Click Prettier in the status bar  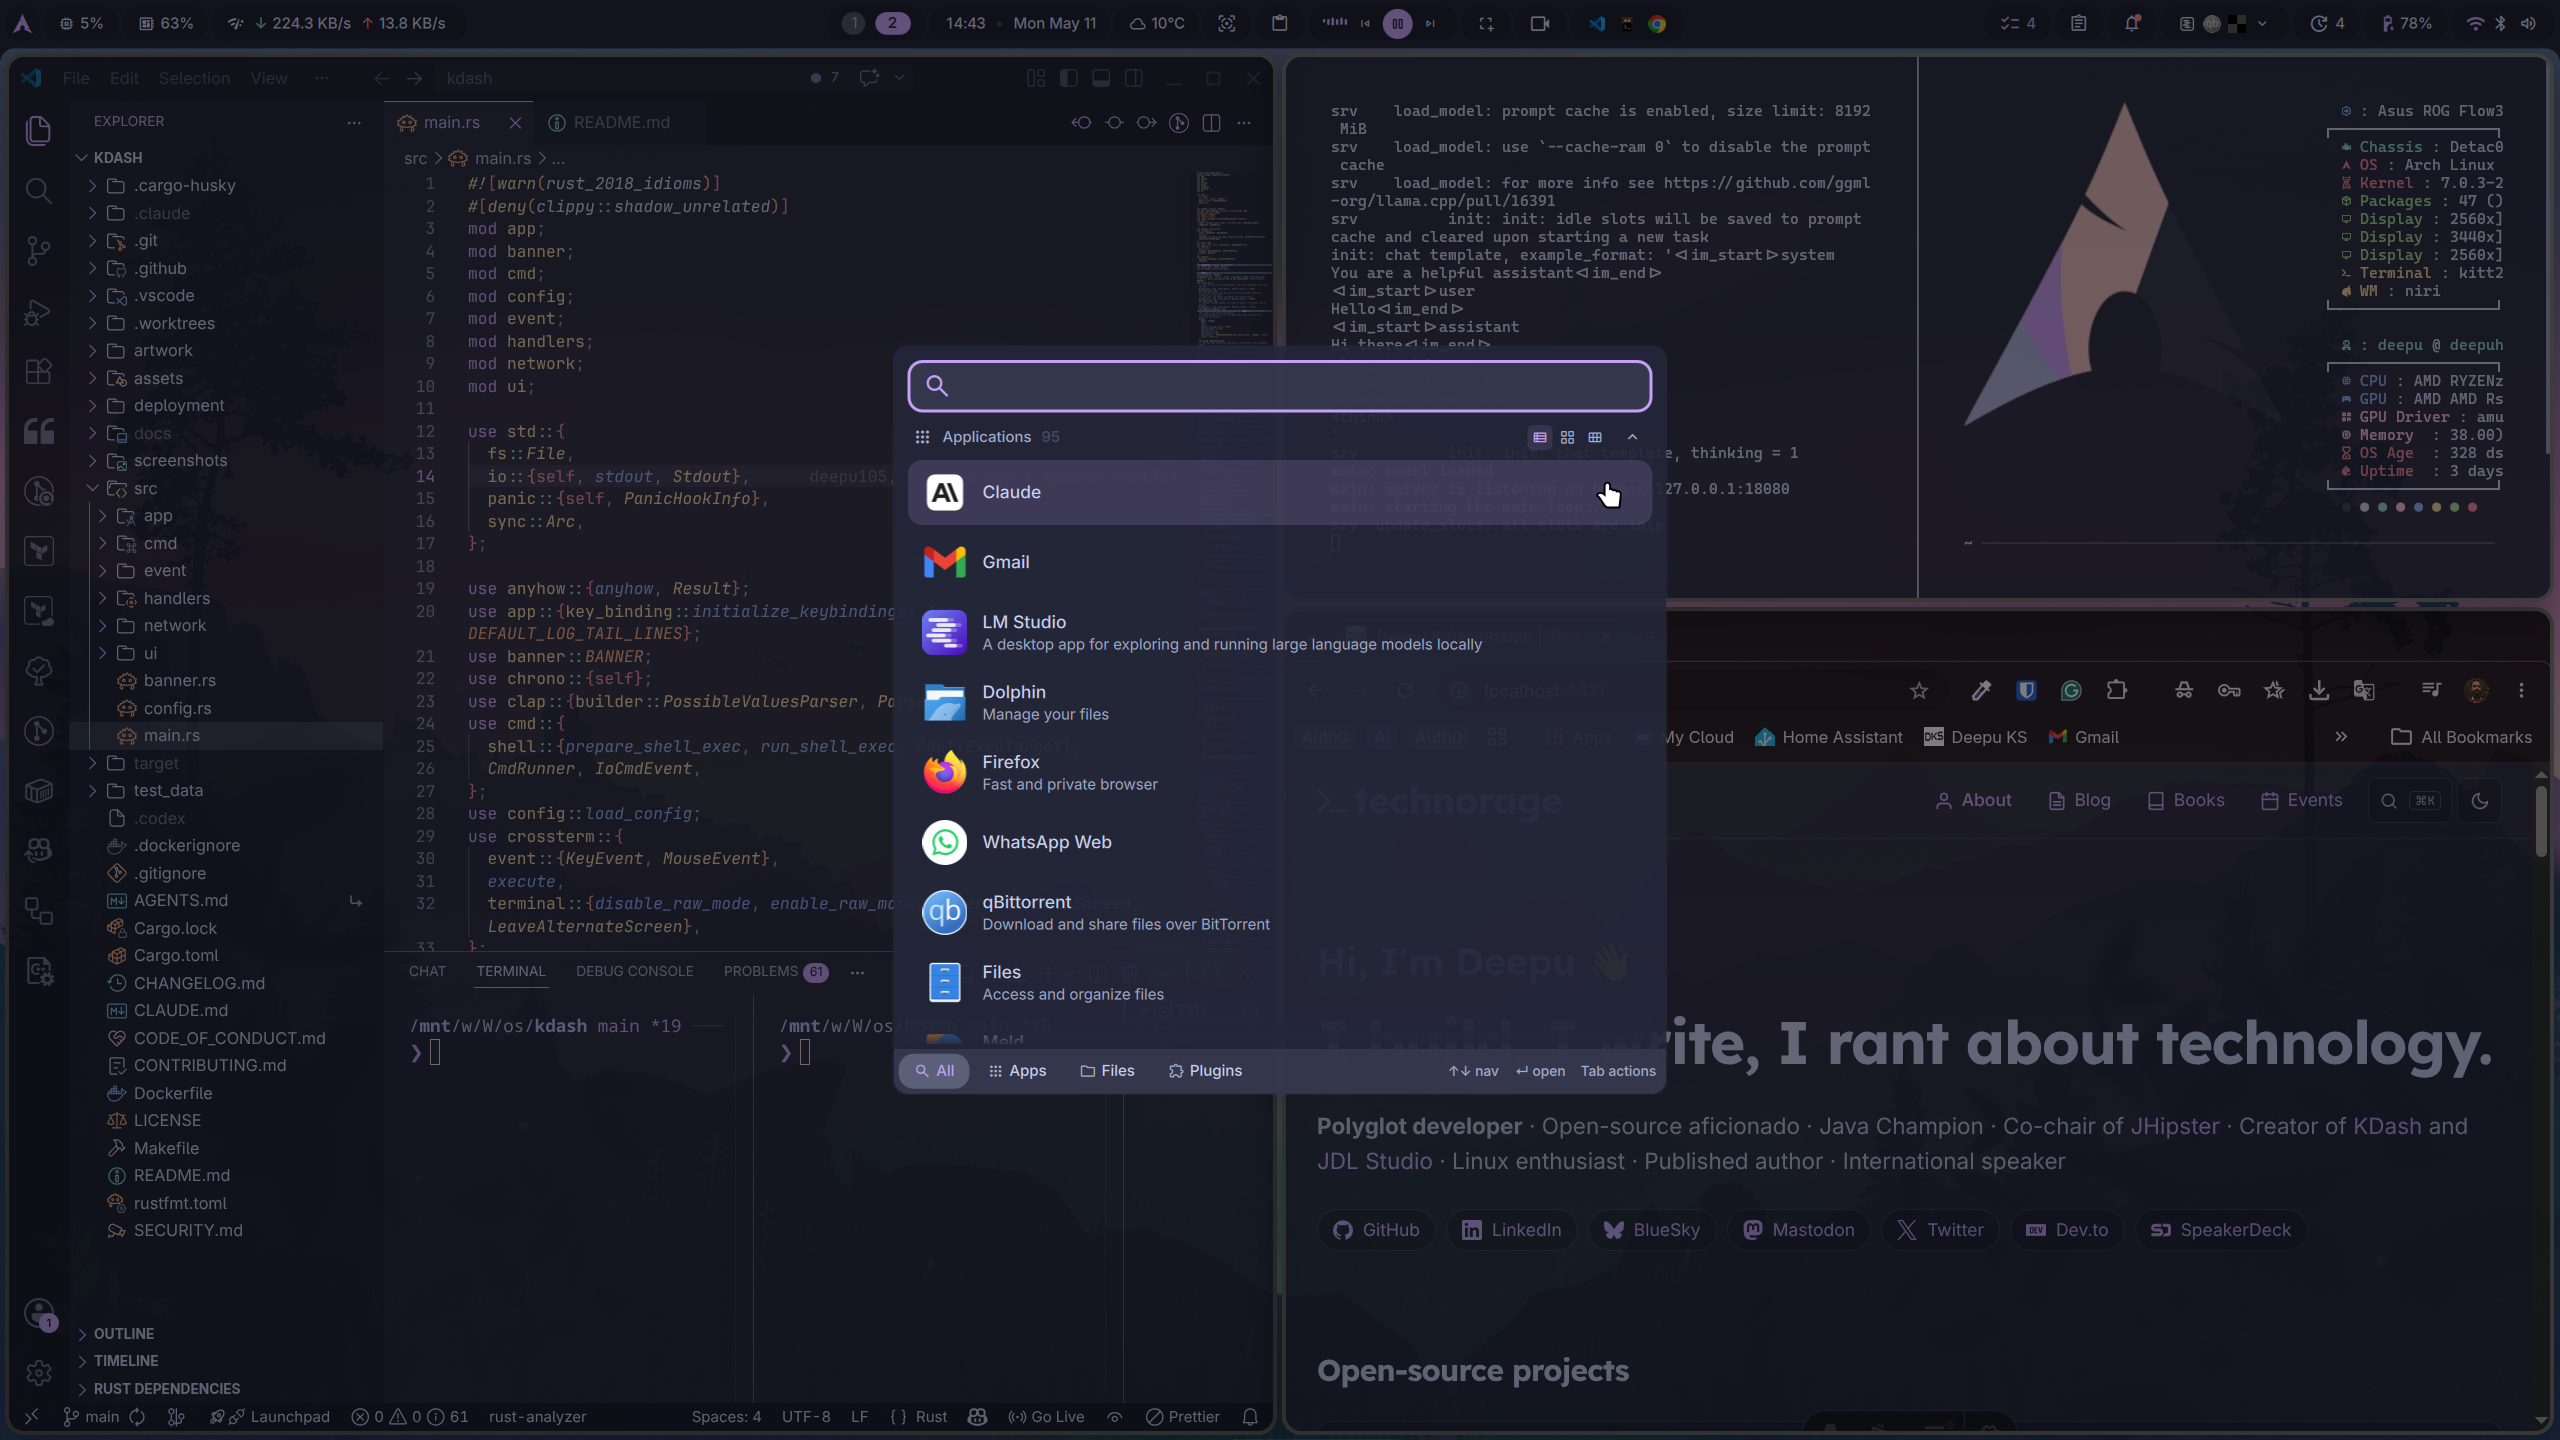(x=1183, y=1417)
